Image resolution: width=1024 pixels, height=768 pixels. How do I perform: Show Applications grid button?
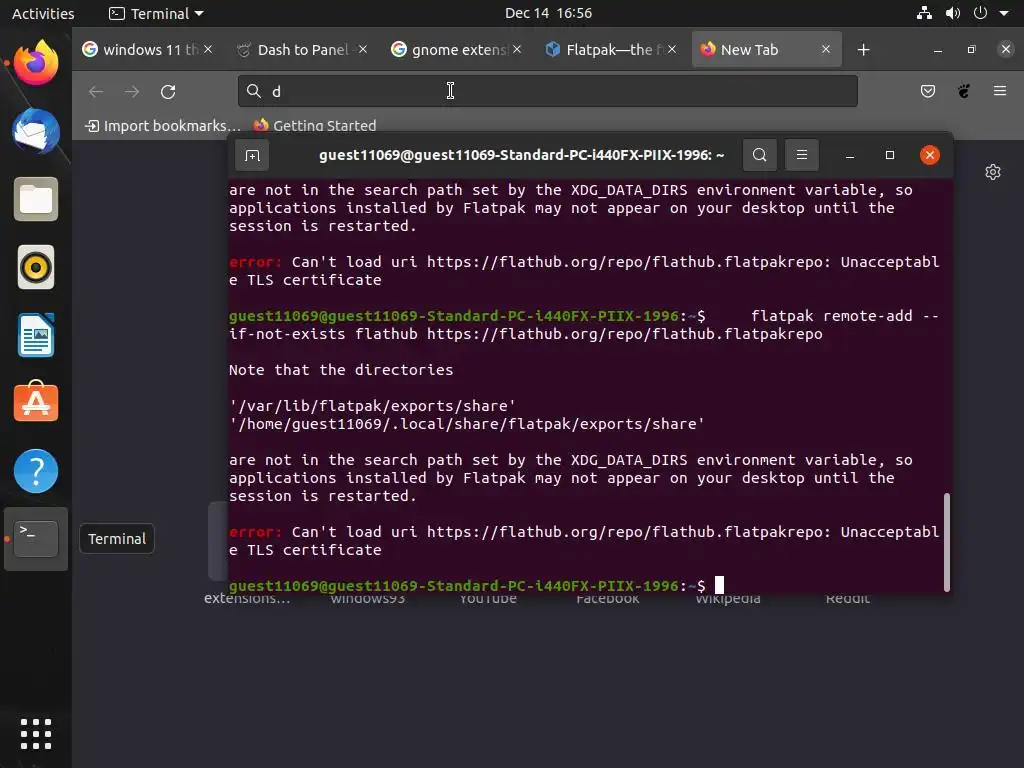[36, 734]
